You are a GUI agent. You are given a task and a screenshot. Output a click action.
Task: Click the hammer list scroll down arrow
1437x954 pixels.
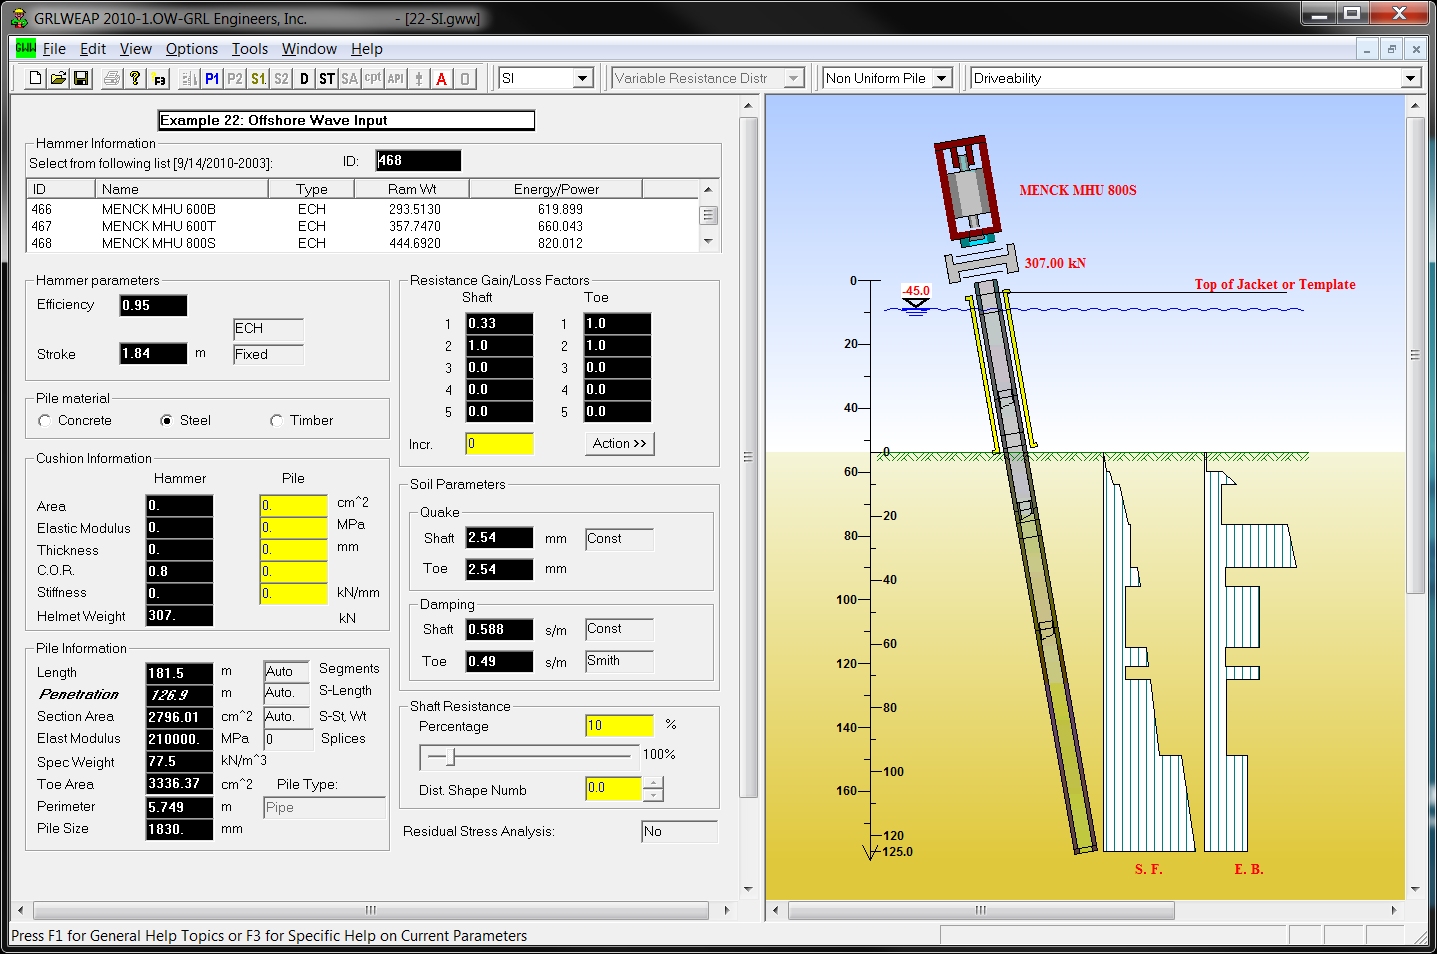click(x=708, y=241)
